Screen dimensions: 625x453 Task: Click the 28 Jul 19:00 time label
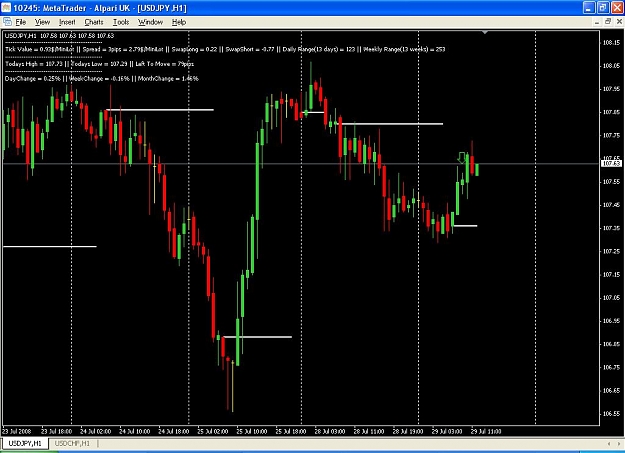tap(408, 431)
